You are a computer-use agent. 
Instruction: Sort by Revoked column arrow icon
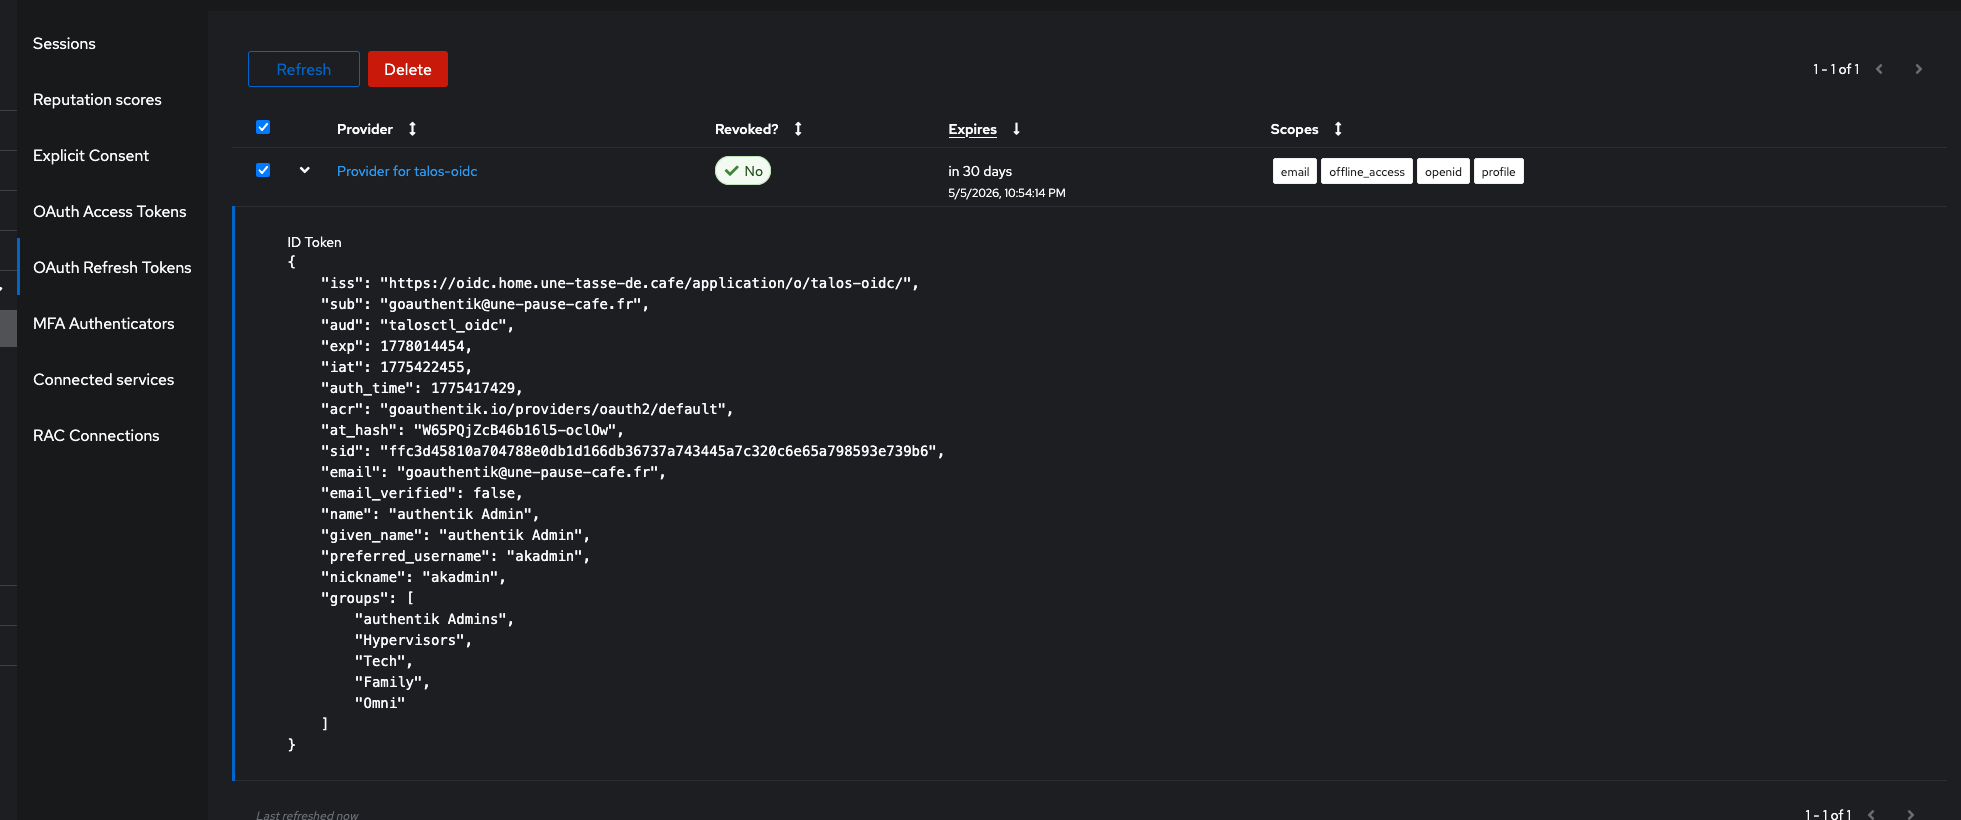click(798, 129)
